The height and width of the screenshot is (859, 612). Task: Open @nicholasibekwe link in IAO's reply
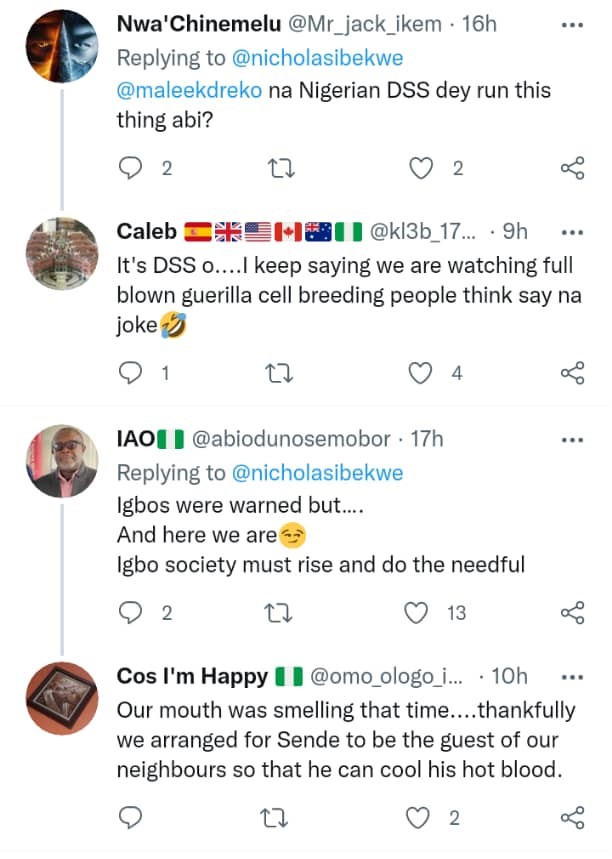coord(319,473)
